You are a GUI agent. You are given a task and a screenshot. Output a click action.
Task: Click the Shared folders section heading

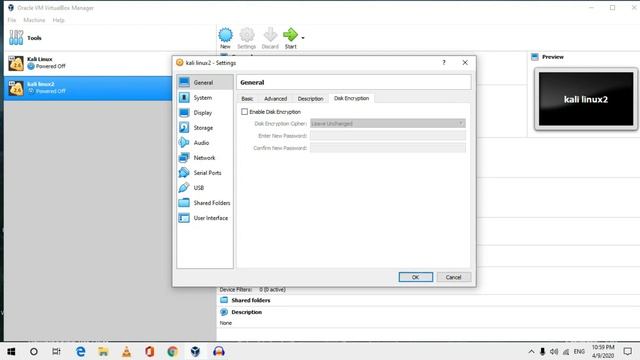251,300
